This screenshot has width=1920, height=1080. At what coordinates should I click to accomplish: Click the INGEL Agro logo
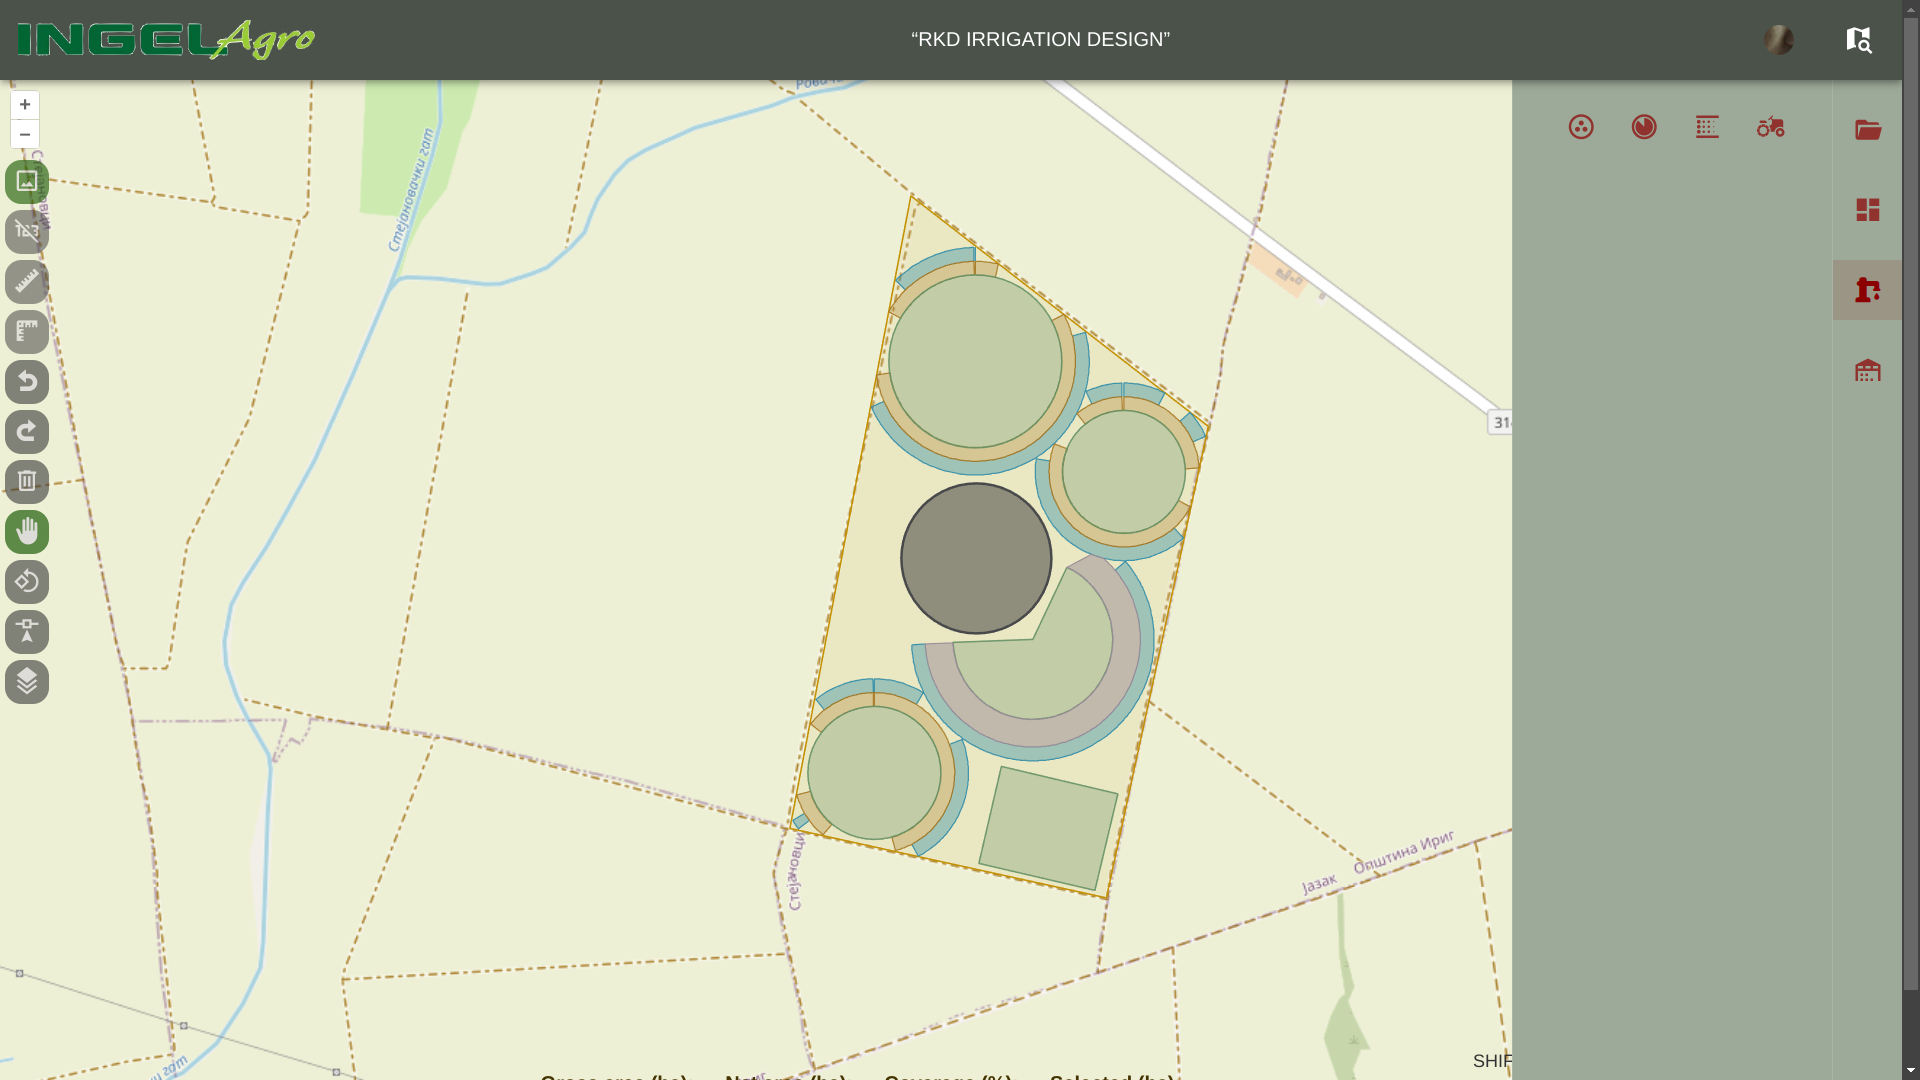coord(166,40)
